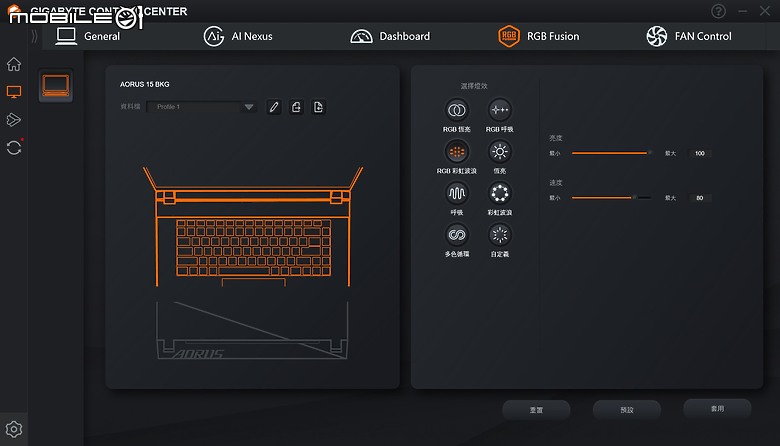Click the pencil icon to rename profile
780x446 pixels.
(x=274, y=107)
